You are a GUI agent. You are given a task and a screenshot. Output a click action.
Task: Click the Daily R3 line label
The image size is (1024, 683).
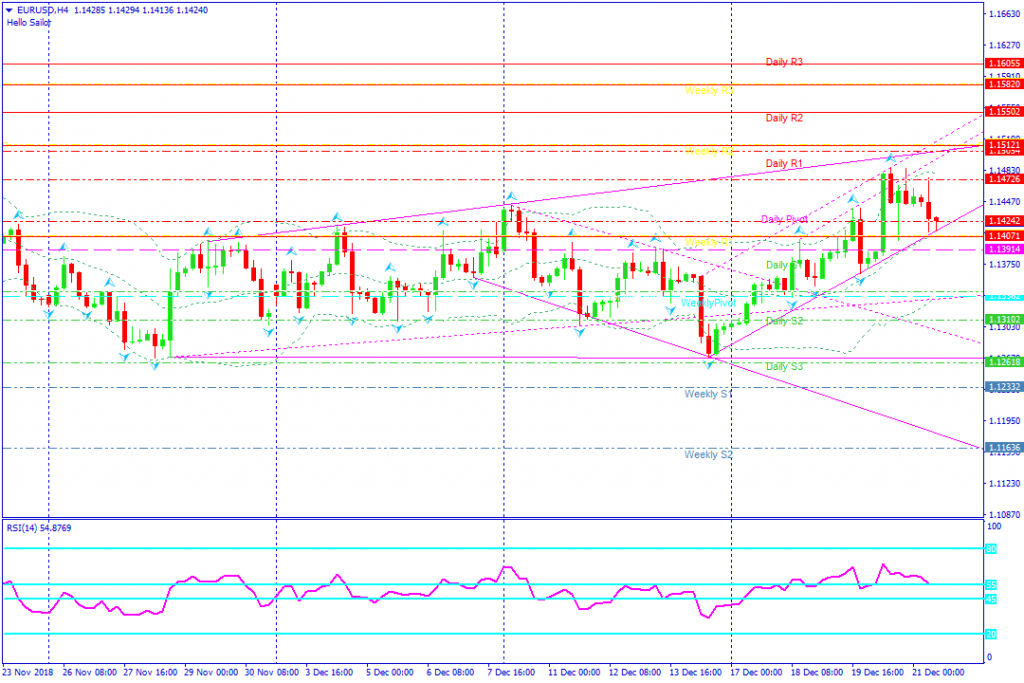pyautogui.click(x=784, y=62)
